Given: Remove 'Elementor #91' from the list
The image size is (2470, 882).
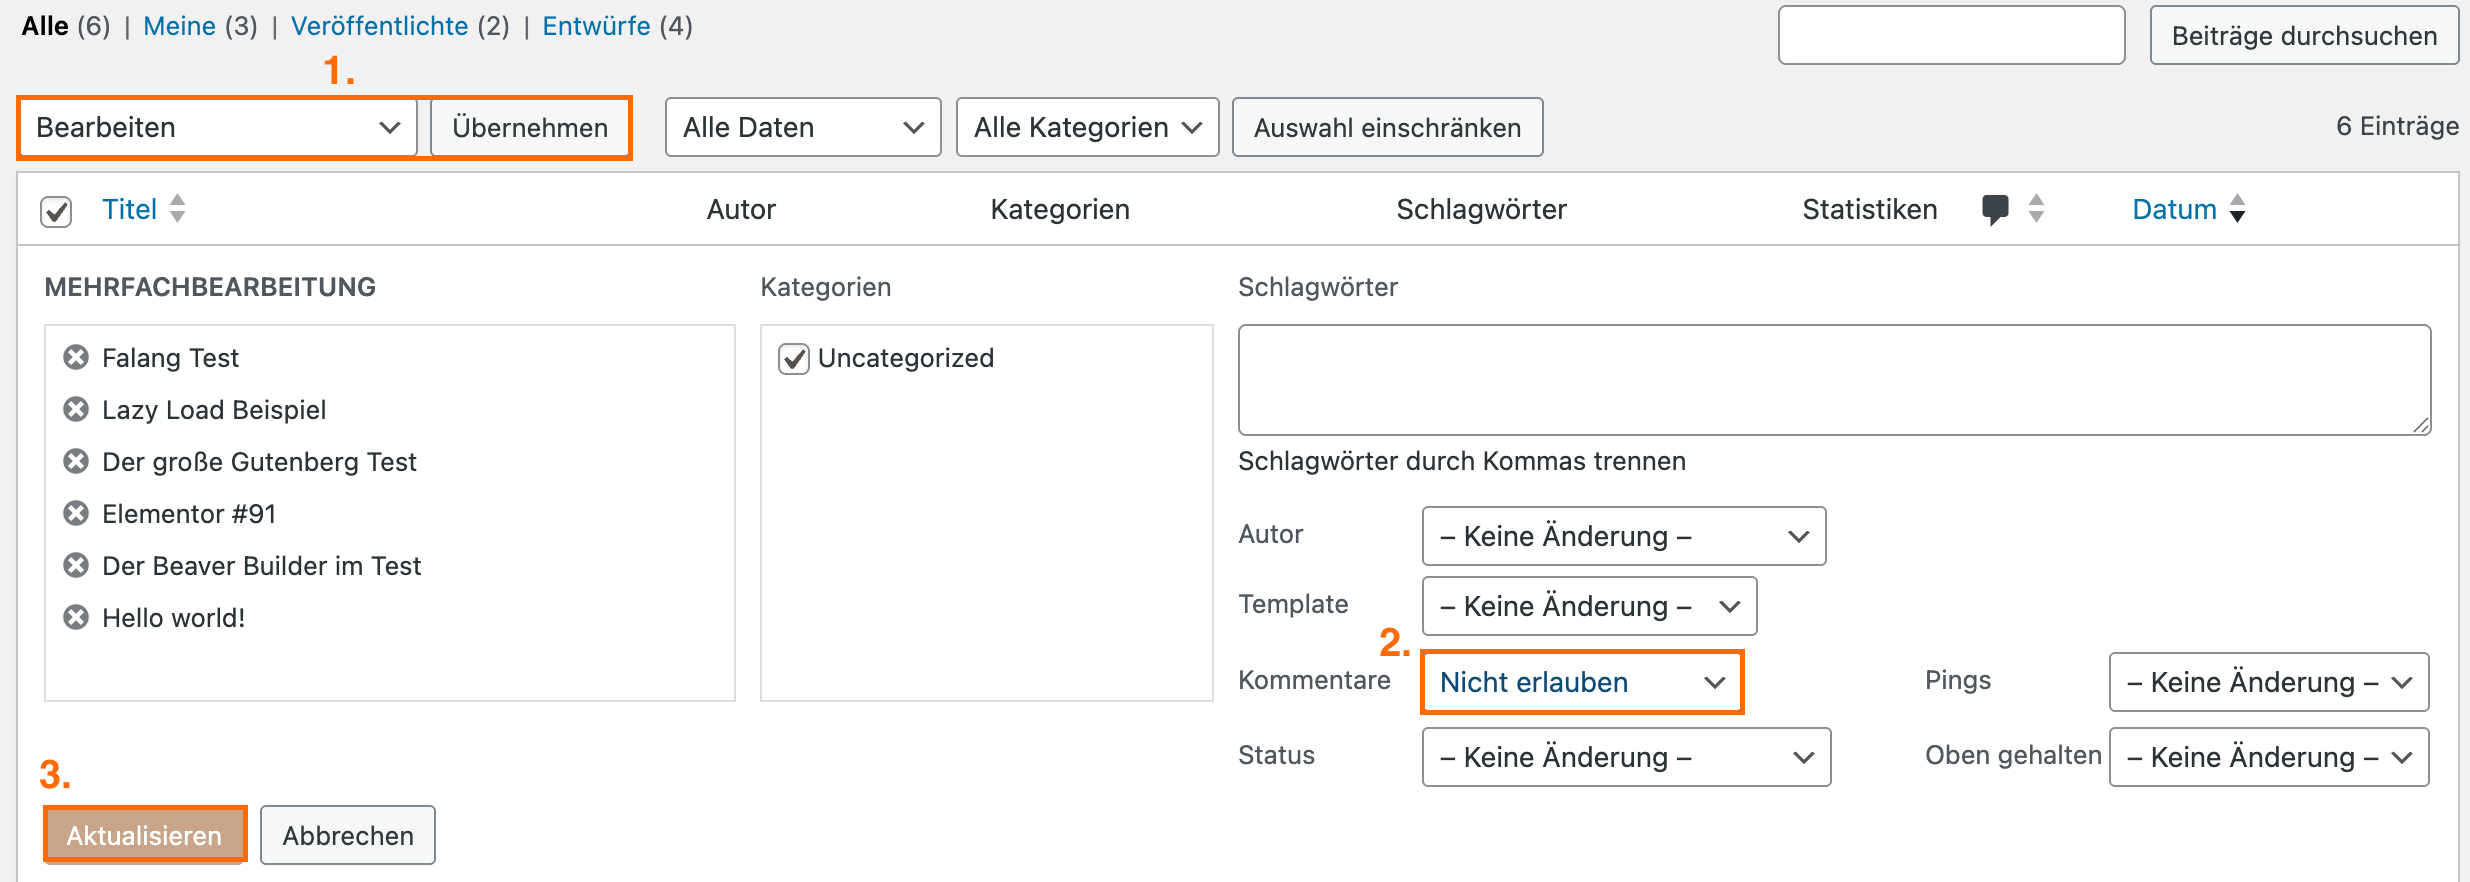Looking at the screenshot, I should tap(76, 514).
